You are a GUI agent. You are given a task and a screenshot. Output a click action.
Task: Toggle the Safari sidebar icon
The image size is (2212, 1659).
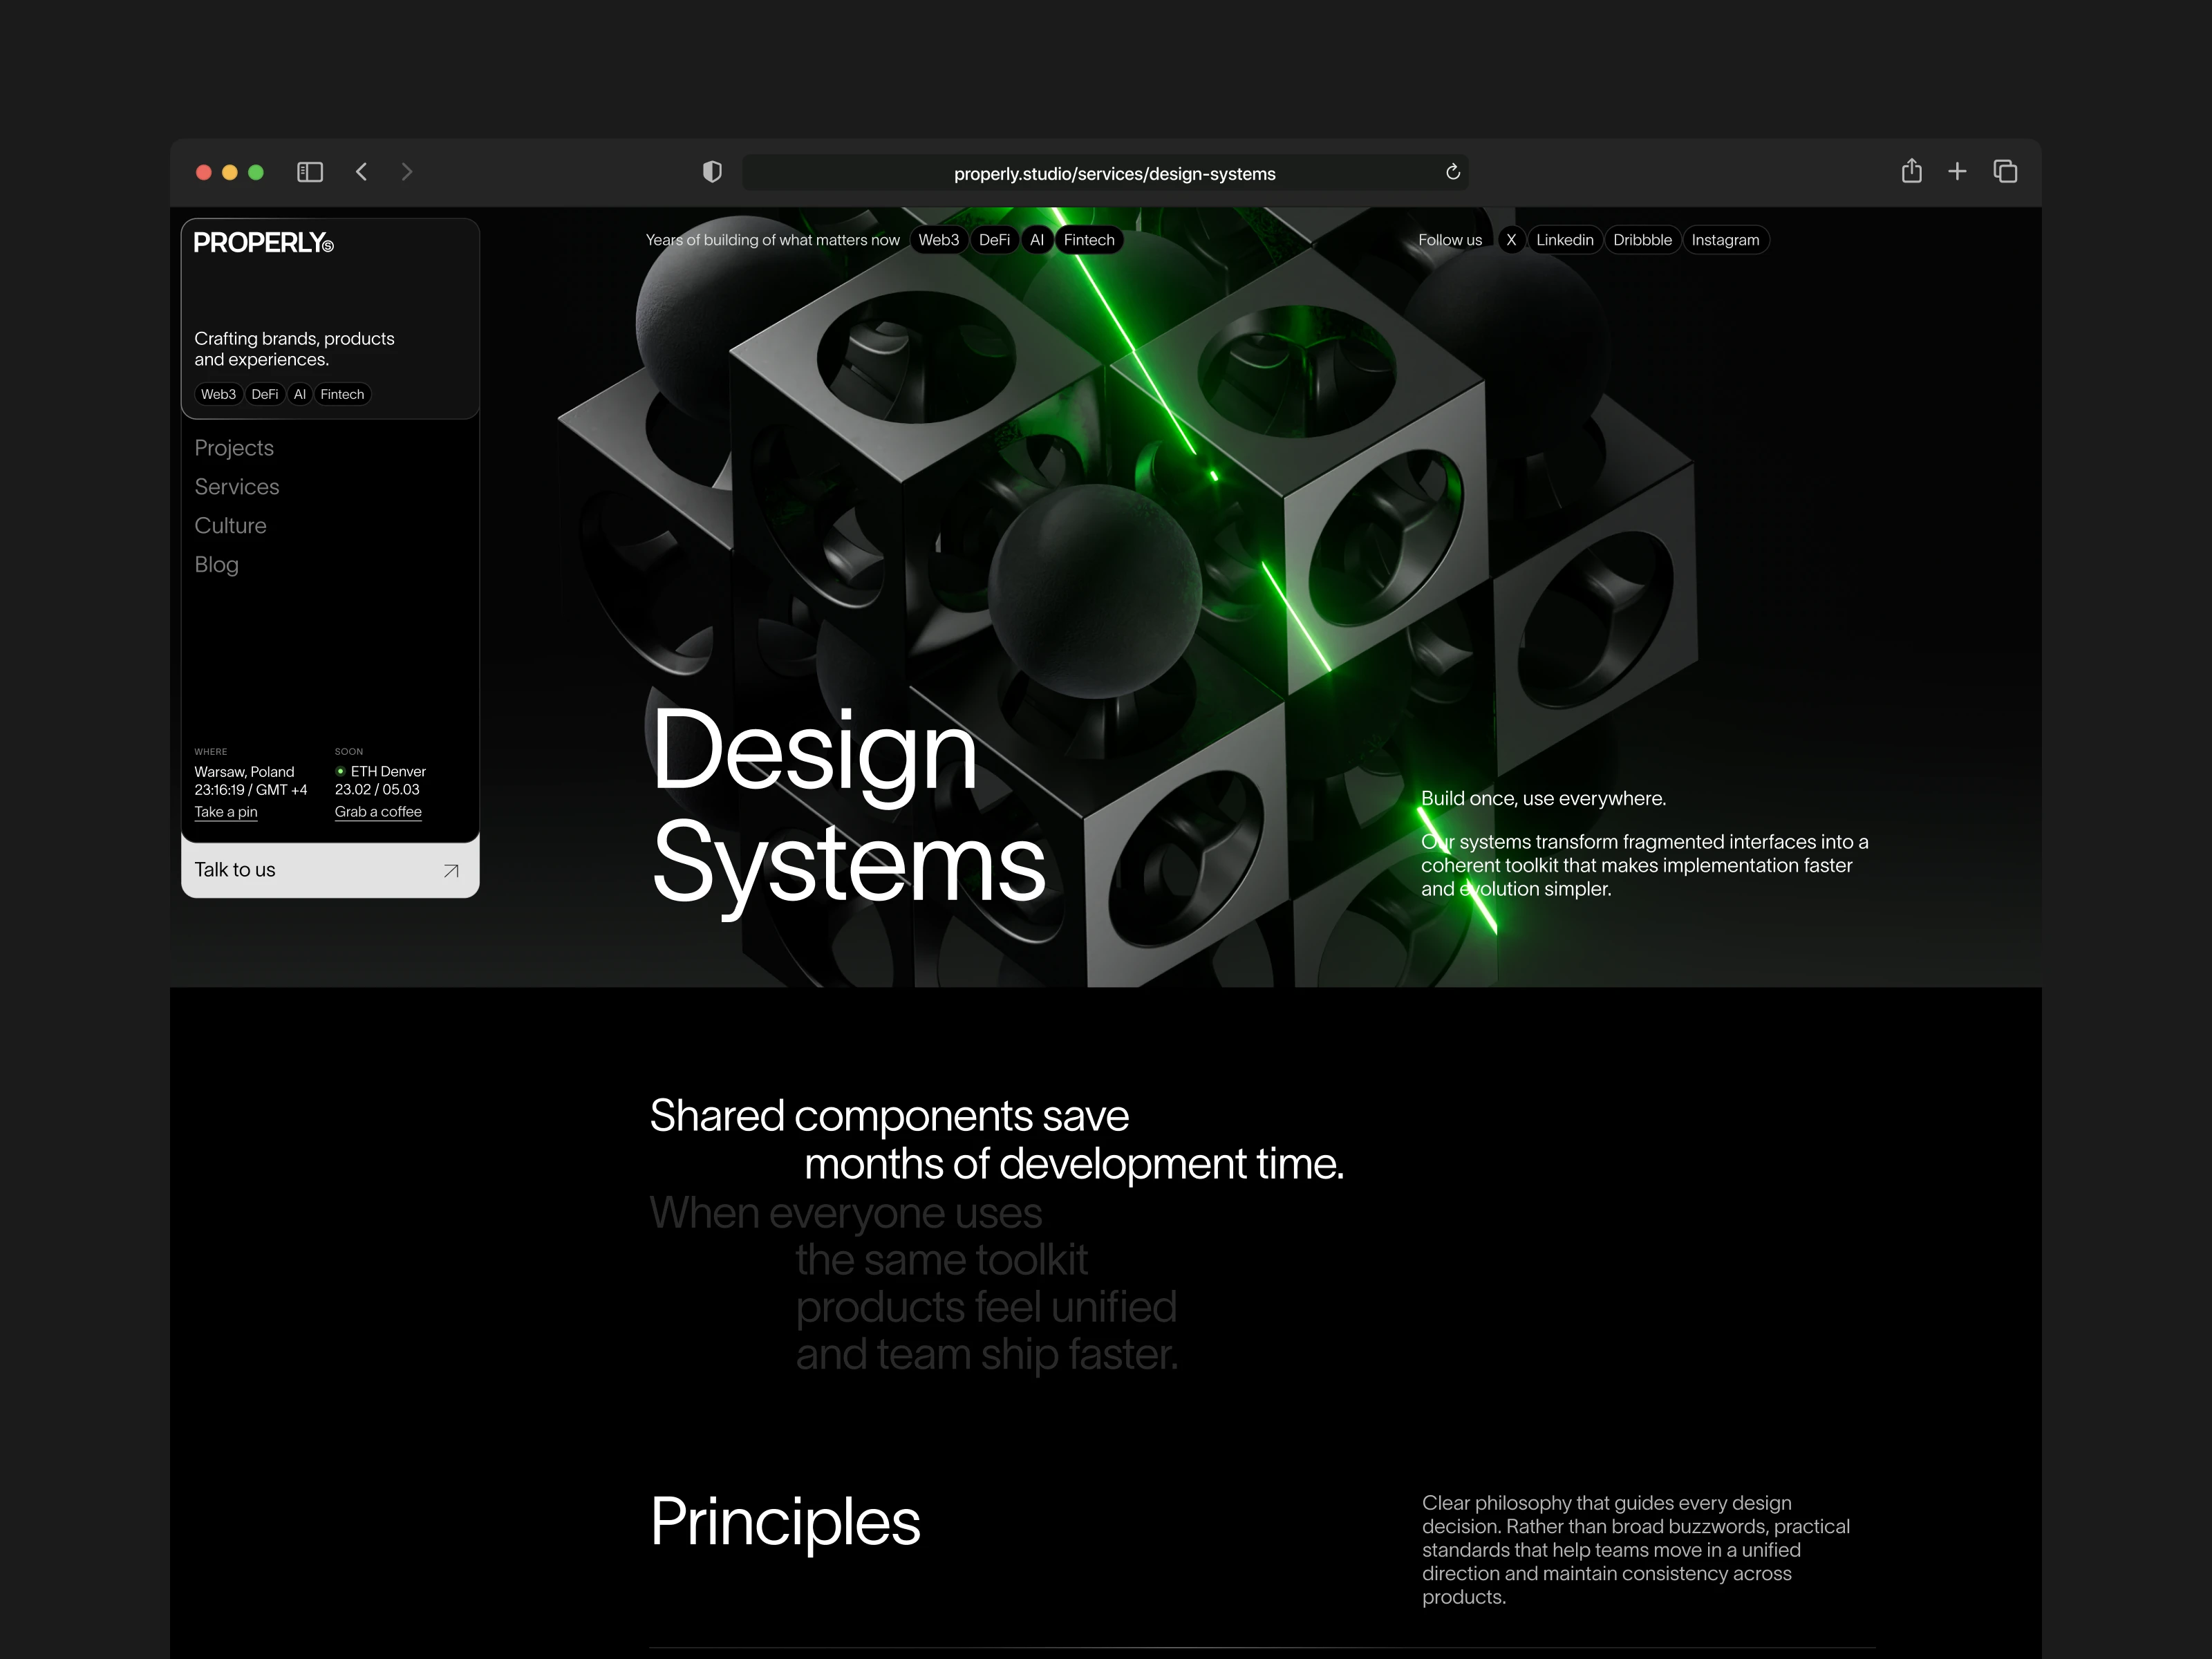(310, 172)
